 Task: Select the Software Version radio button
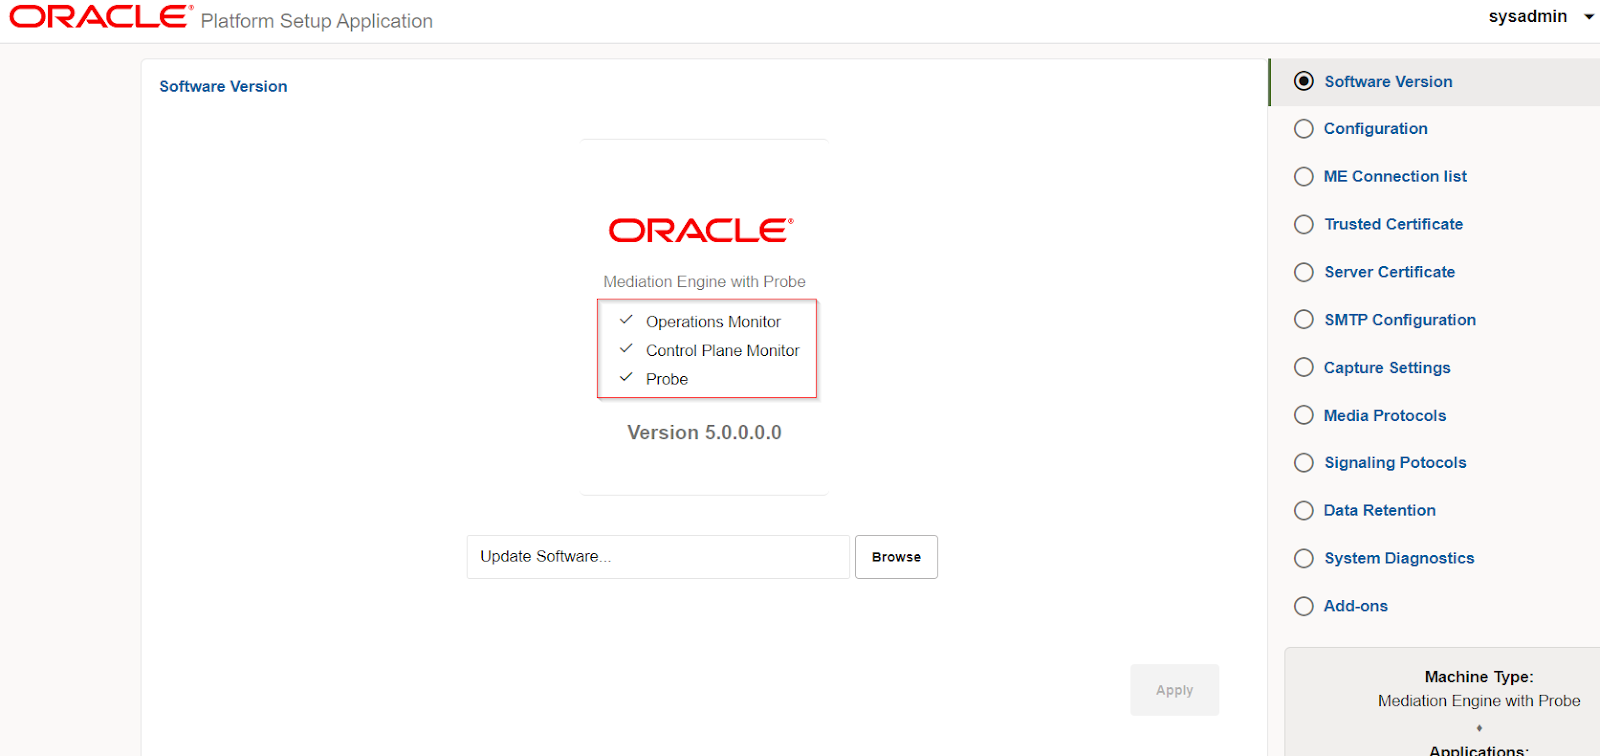(1304, 81)
